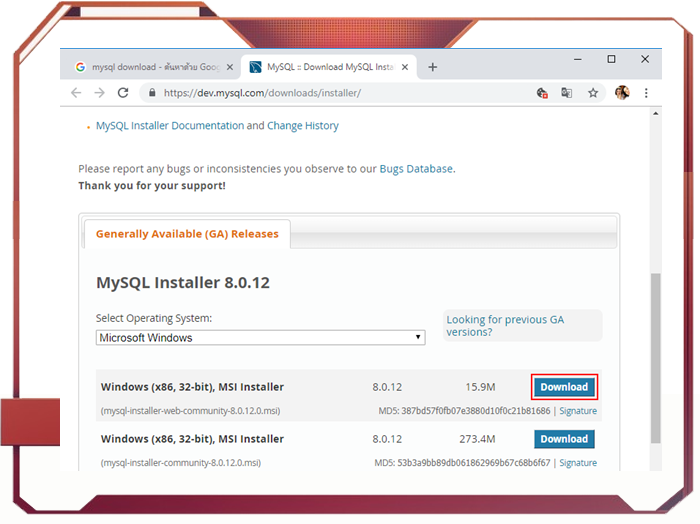Open the Google Translate icon in address bar

[x=567, y=93]
